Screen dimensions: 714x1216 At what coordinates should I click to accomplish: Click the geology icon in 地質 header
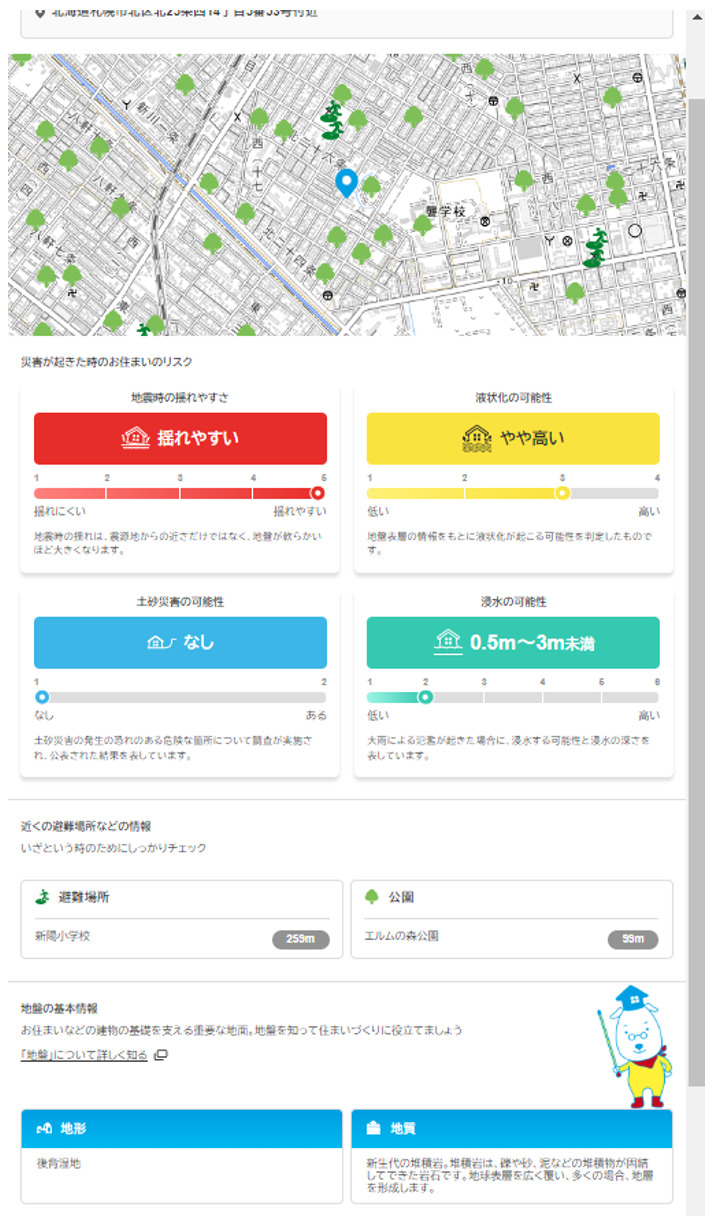[x=374, y=1128]
